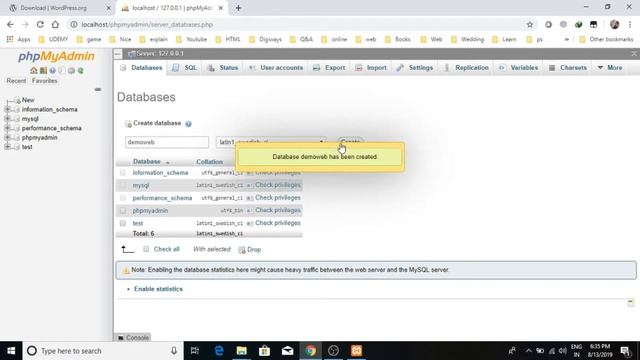Click the help icon beside Create database

pos(188,124)
